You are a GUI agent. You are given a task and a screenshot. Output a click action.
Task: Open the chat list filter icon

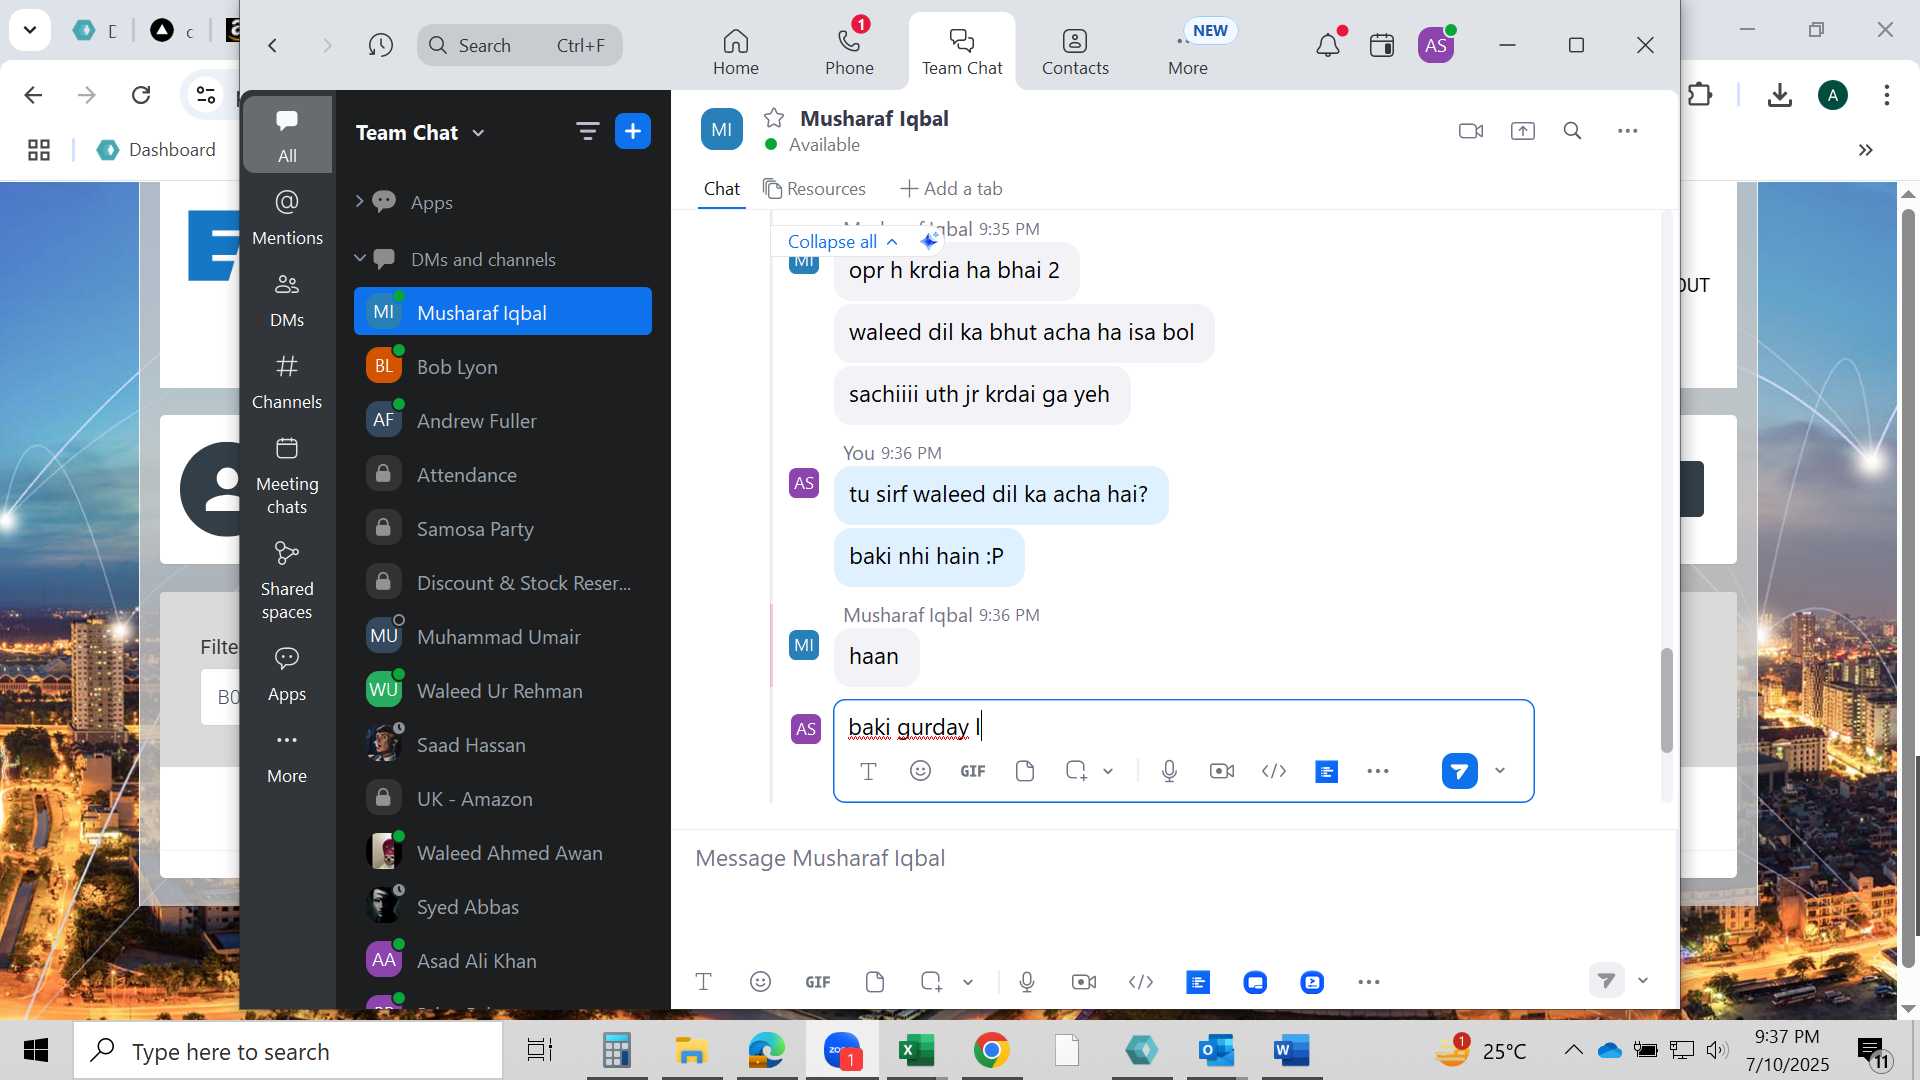[587, 131]
